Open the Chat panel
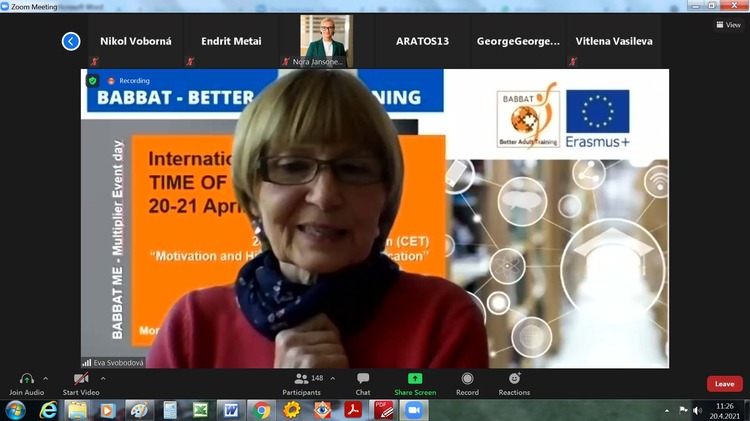Image resolution: width=750 pixels, height=421 pixels. pos(363,384)
